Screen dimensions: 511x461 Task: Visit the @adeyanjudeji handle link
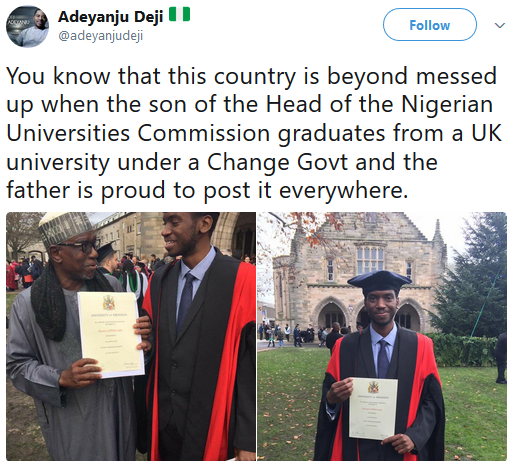(101, 36)
